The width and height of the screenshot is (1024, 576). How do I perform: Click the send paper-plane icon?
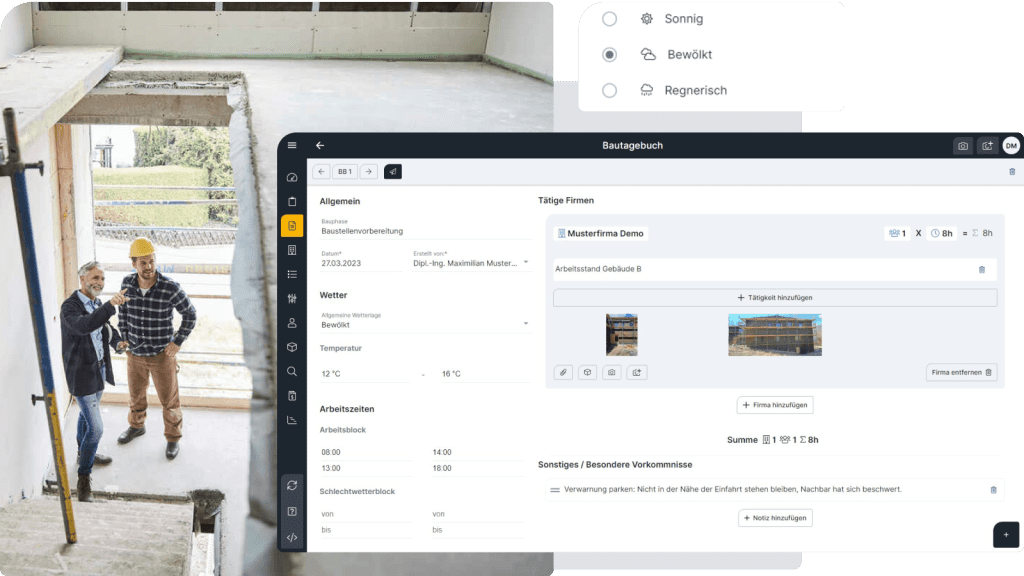(x=393, y=172)
